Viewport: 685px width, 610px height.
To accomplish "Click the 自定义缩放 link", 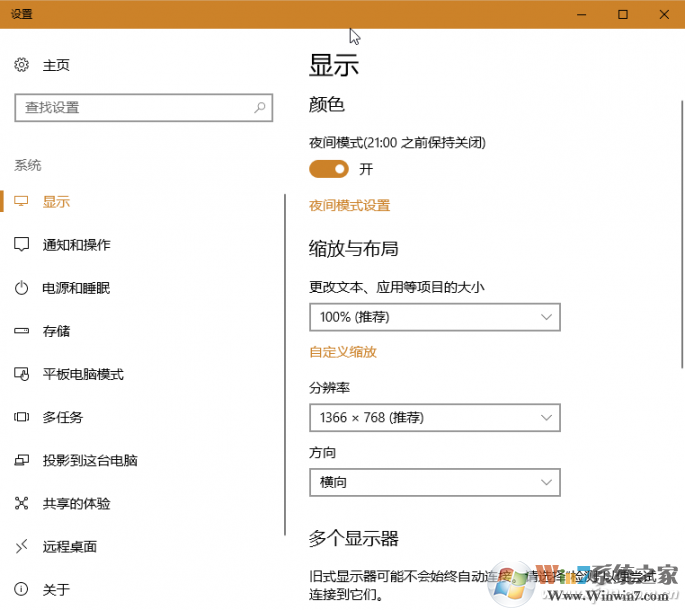I will click(x=343, y=352).
